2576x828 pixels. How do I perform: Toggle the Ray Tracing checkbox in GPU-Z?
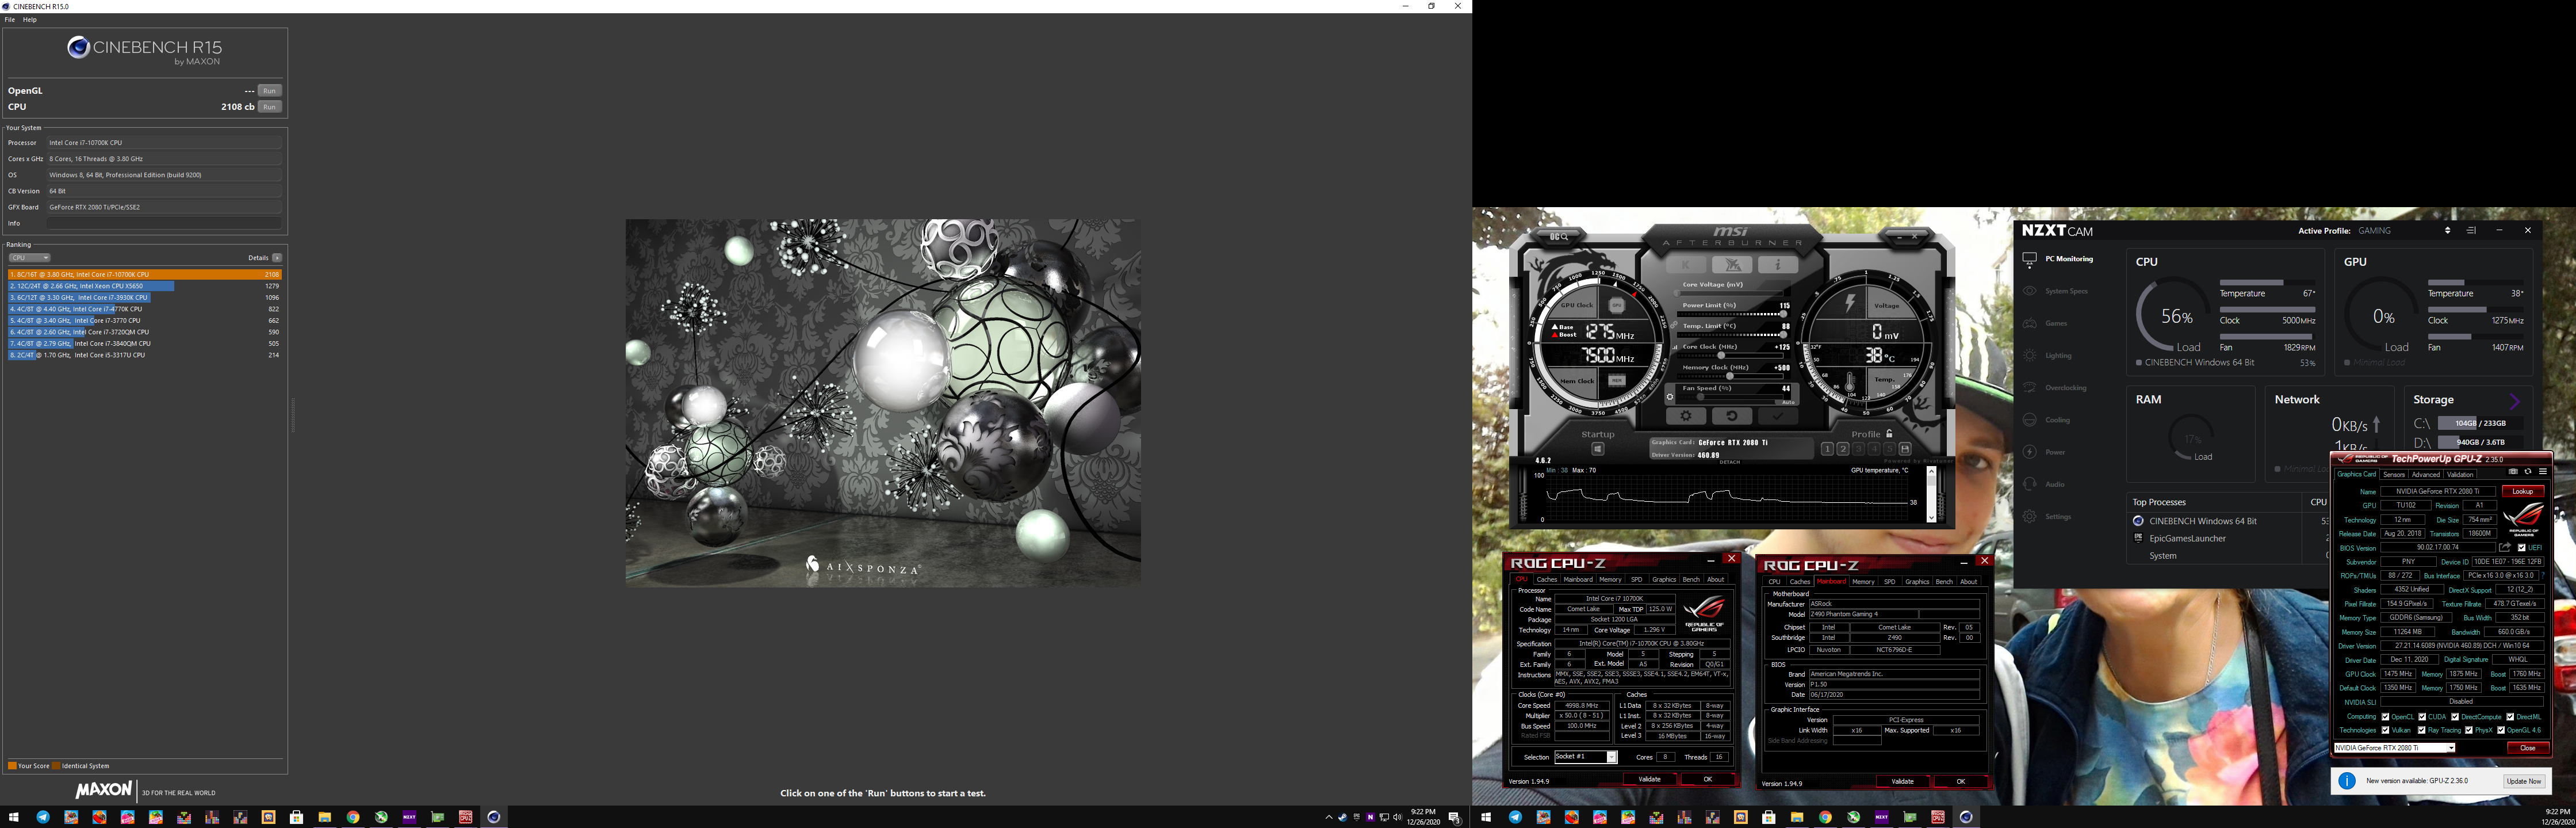coord(2422,730)
